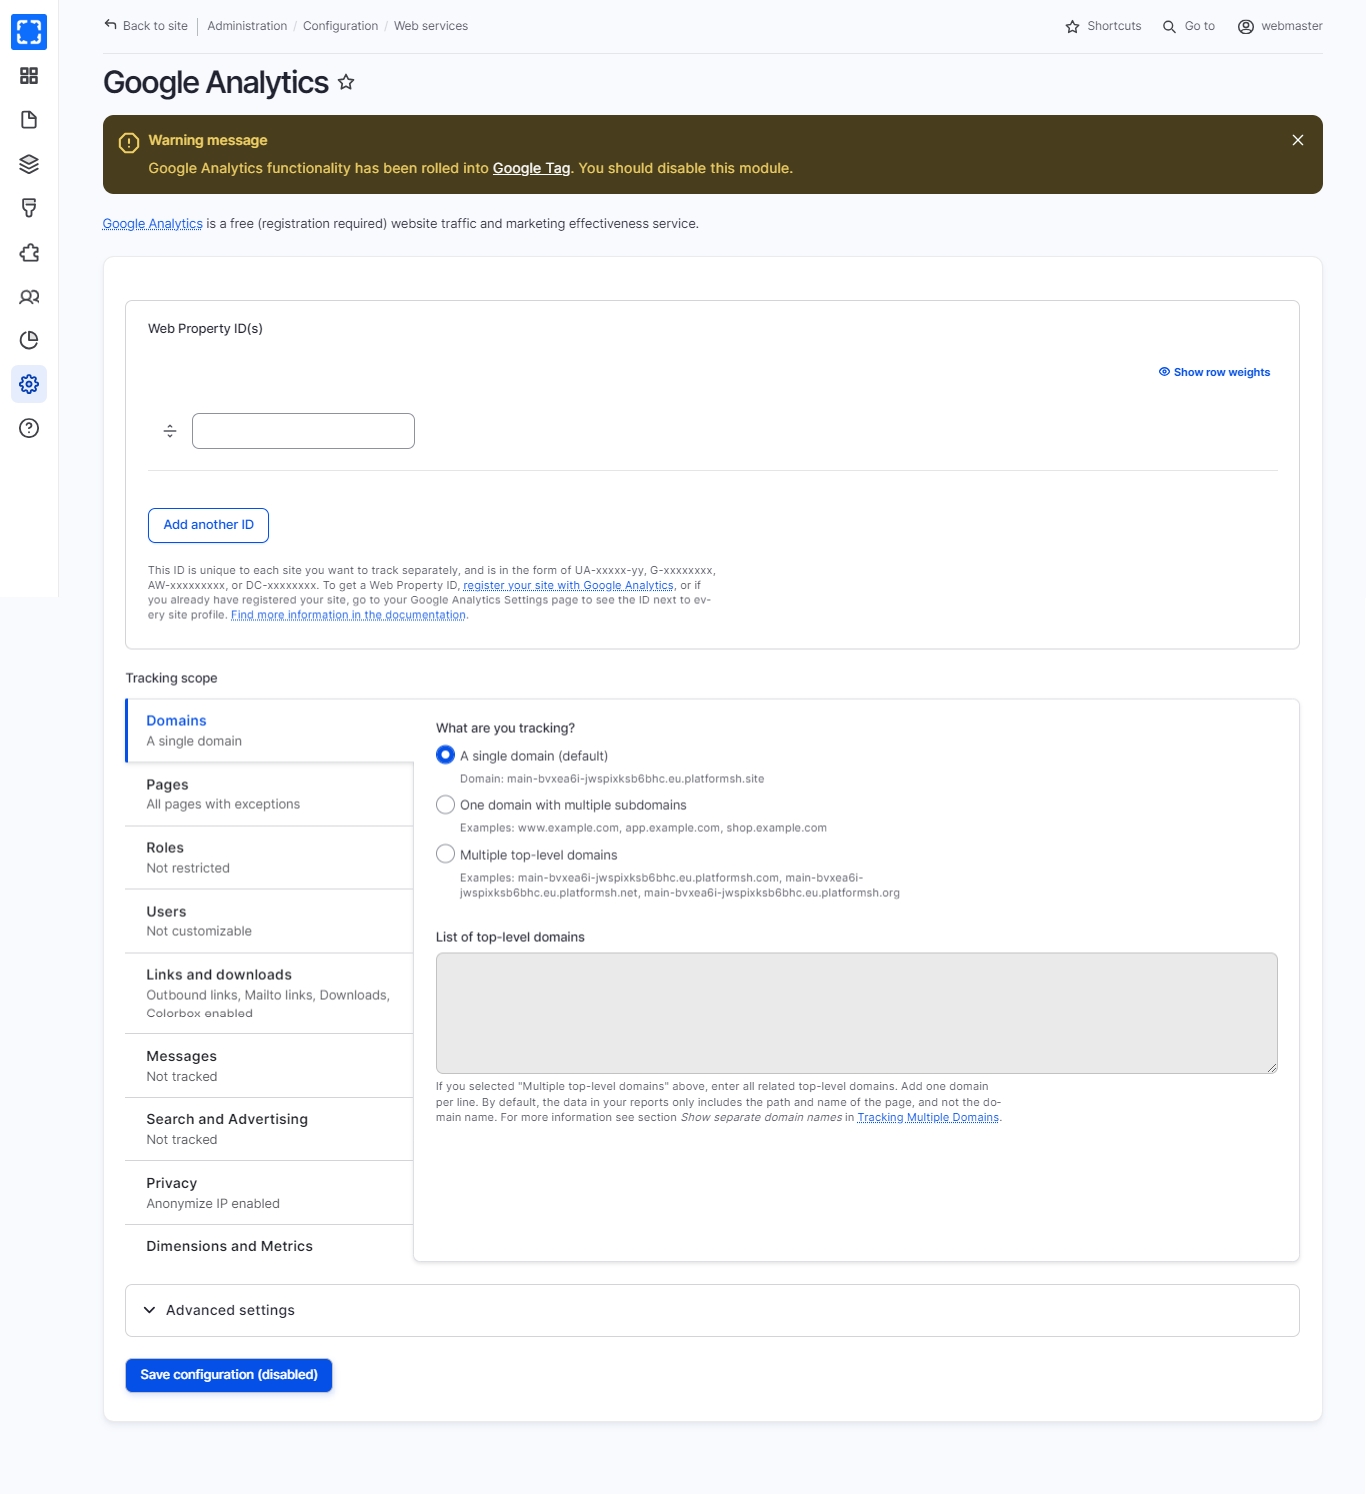Click the Appearance paintbrush icon in sidebar

coord(29,208)
